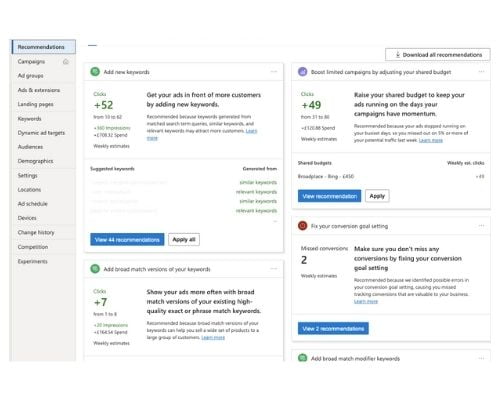This screenshot has width=500, height=400.
Task: Open Demographics page
Action: 35,161
